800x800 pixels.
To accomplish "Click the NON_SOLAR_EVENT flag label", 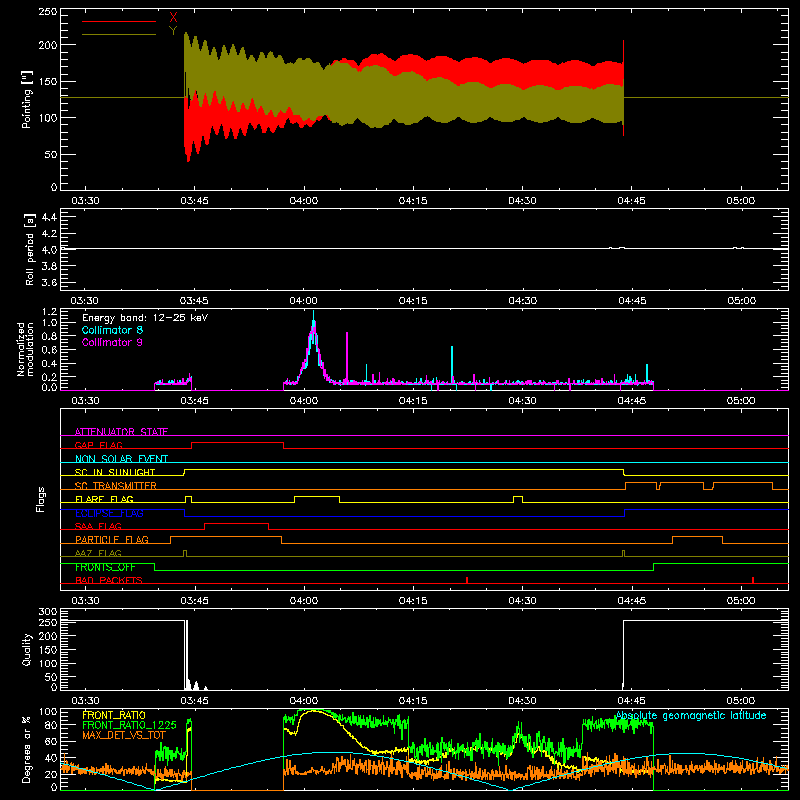I will coord(121,459).
